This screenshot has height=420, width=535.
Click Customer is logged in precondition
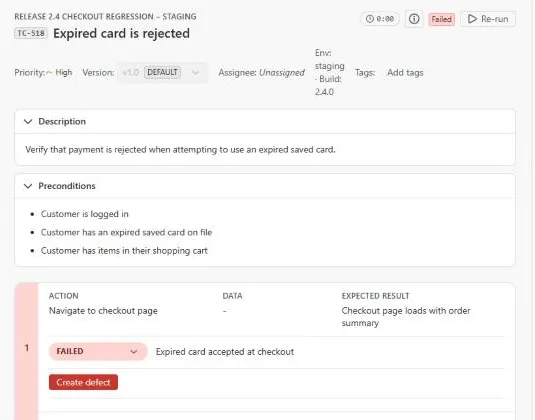tap(85, 214)
